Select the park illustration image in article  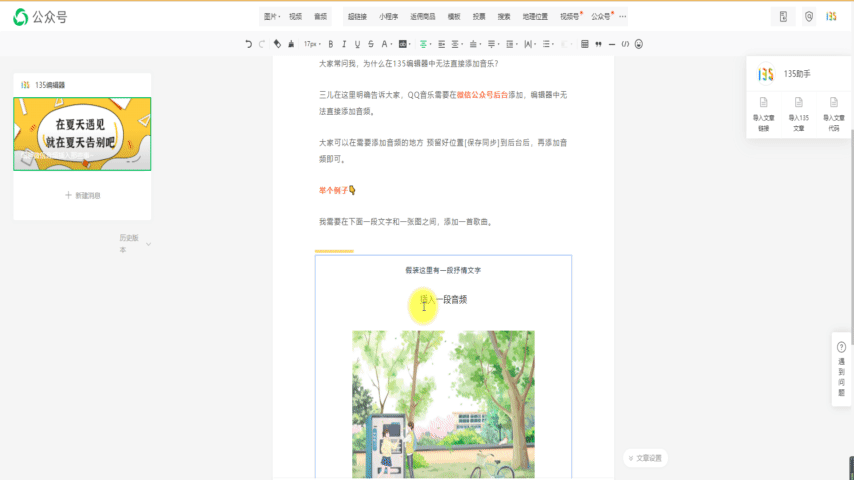(x=443, y=404)
